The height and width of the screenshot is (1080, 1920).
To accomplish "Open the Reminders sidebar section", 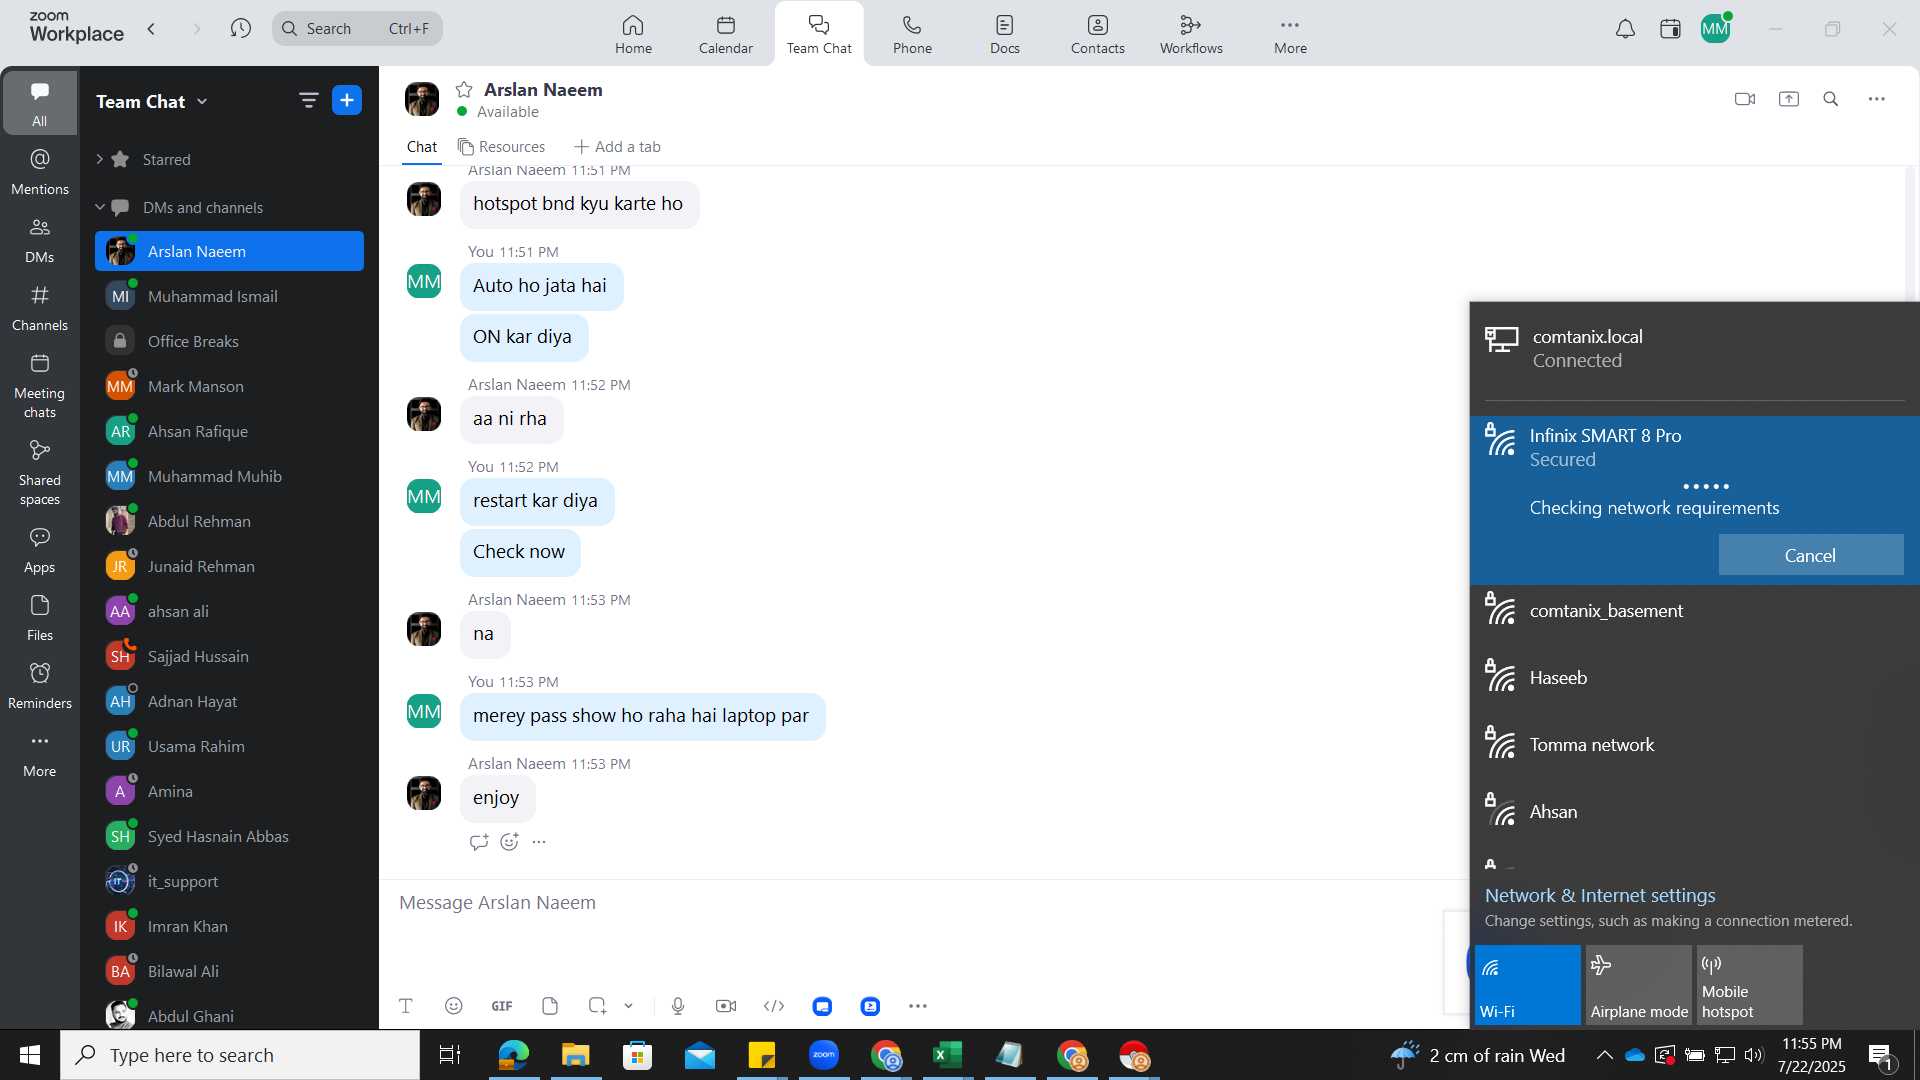I will click(x=40, y=686).
